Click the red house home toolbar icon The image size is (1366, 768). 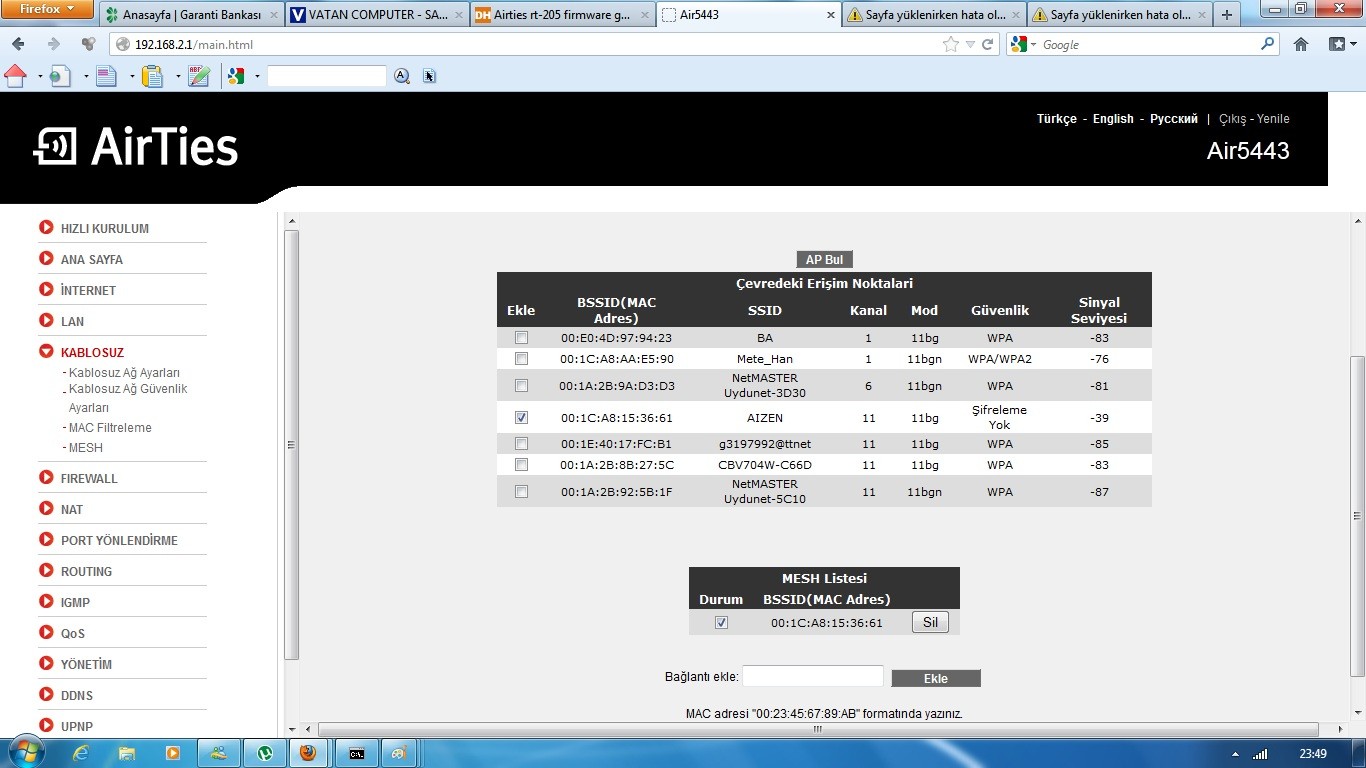15,75
